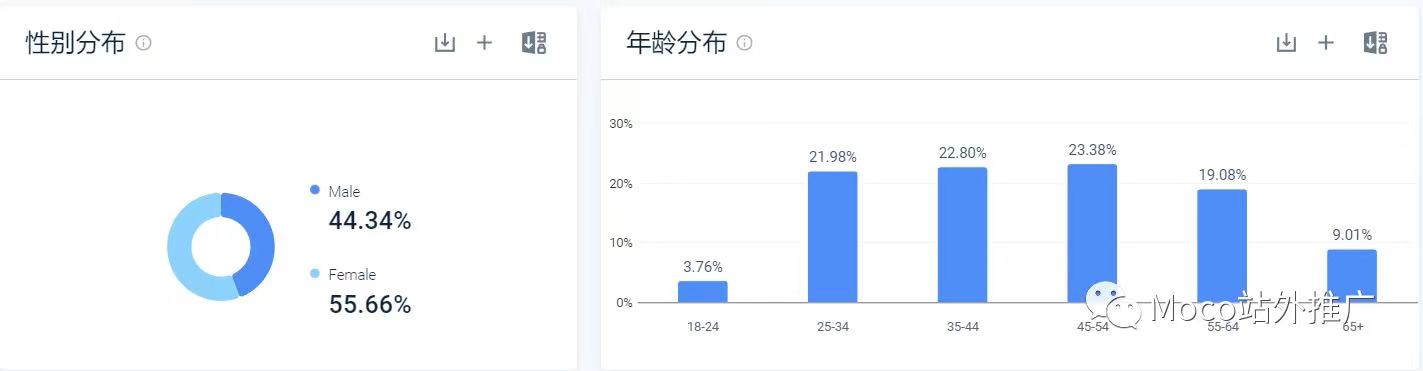Viewport: 1423px width, 371px height.
Task: Show info tooltip next to 性别分布
Action: 143,43
